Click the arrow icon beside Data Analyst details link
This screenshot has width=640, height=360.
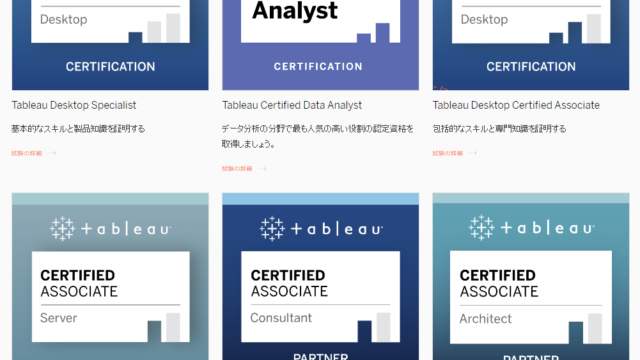pyautogui.click(x=262, y=169)
